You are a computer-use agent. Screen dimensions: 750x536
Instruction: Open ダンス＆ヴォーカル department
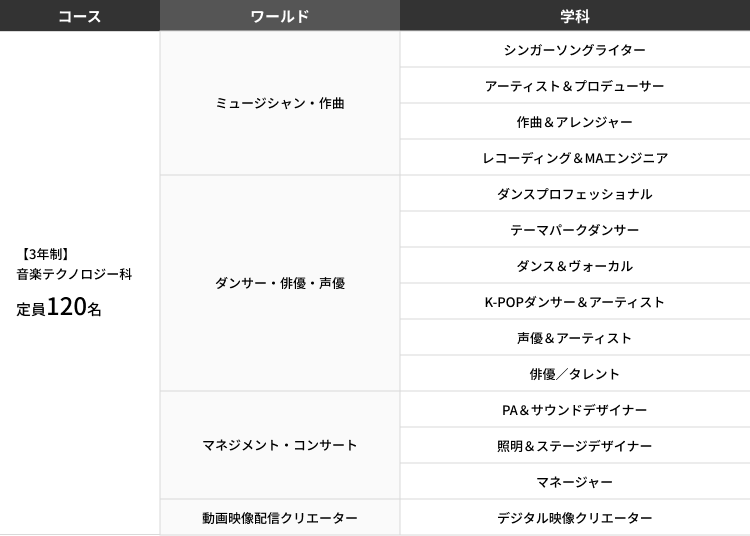coord(574,266)
